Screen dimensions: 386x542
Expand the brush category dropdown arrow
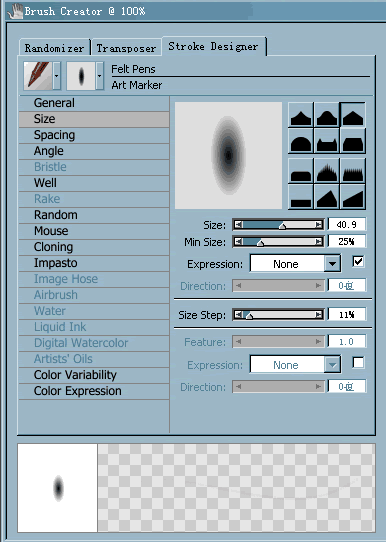click(x=57, y=76)
